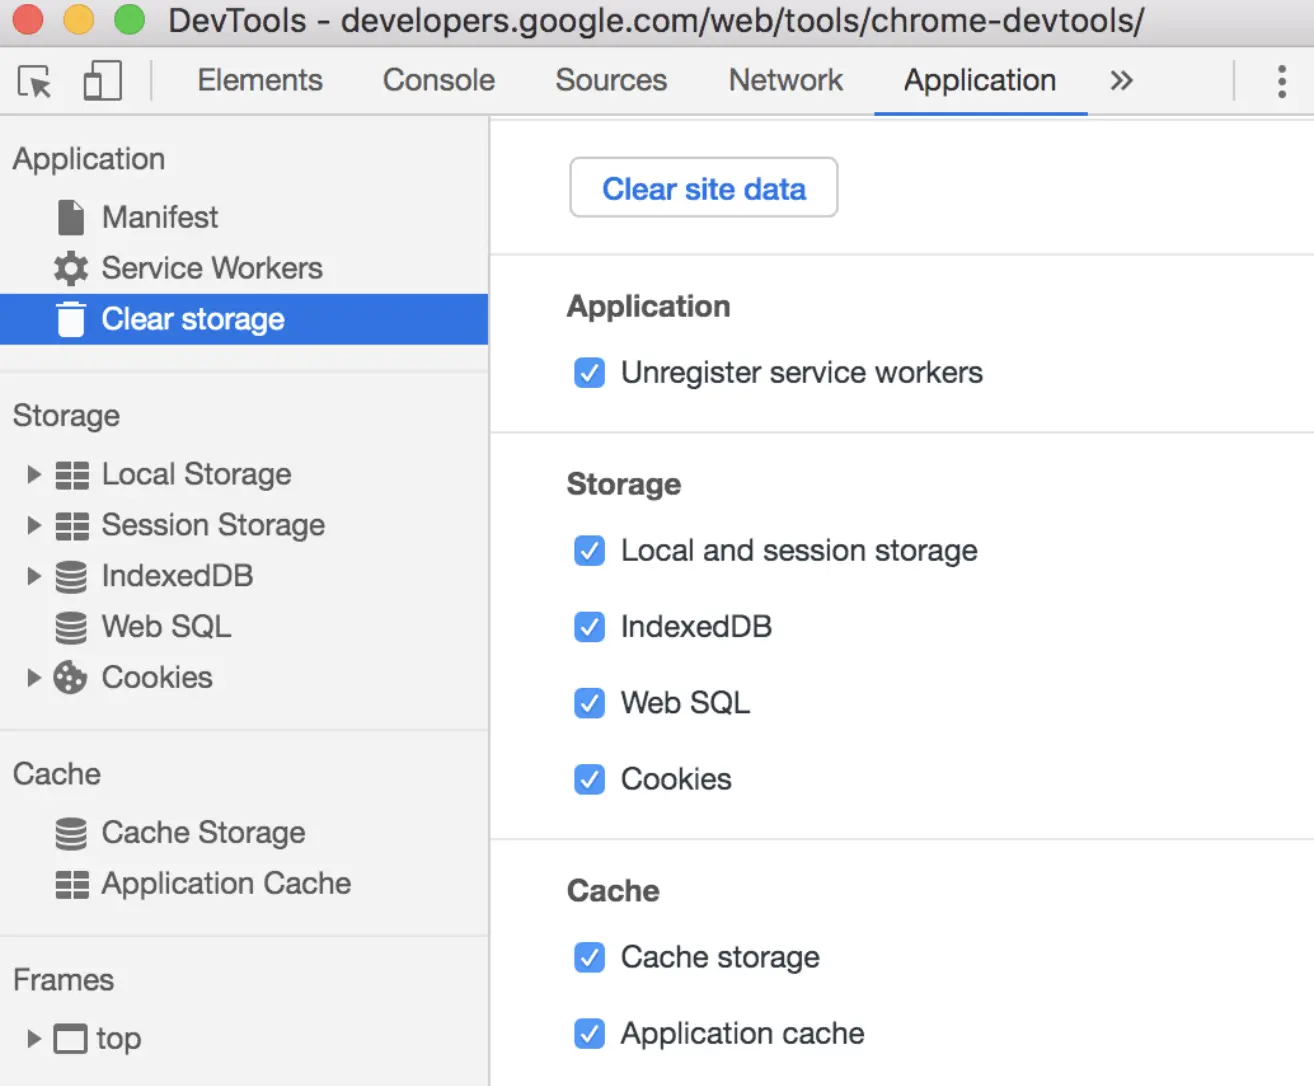The height and width of the screenshot is (1086, 1314).
Task: Disable the Cache storage checkbox
Action: click(590, 958)
